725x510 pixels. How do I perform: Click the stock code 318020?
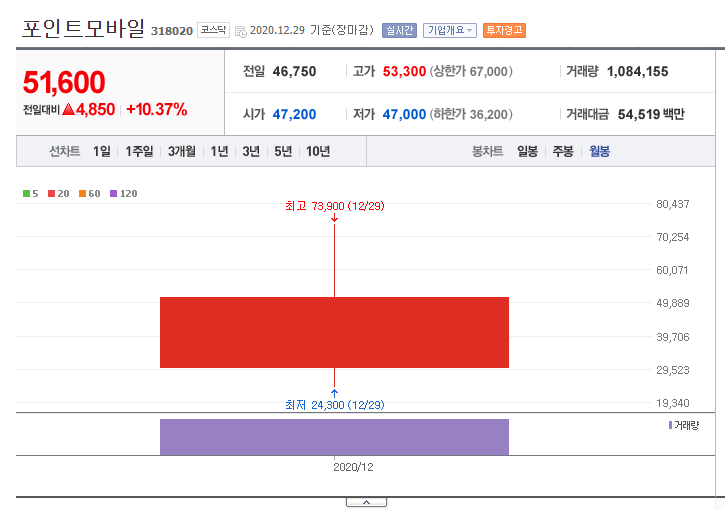(x=172, y=31)
